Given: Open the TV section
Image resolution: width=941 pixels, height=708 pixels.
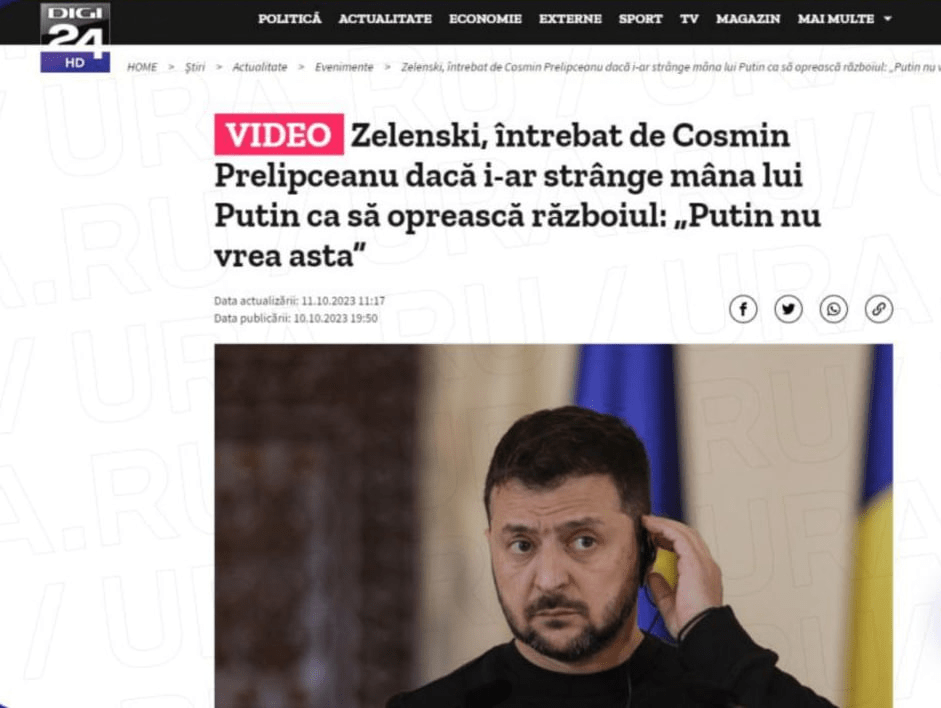Looking at the screenshot, I should pos(689,19).
